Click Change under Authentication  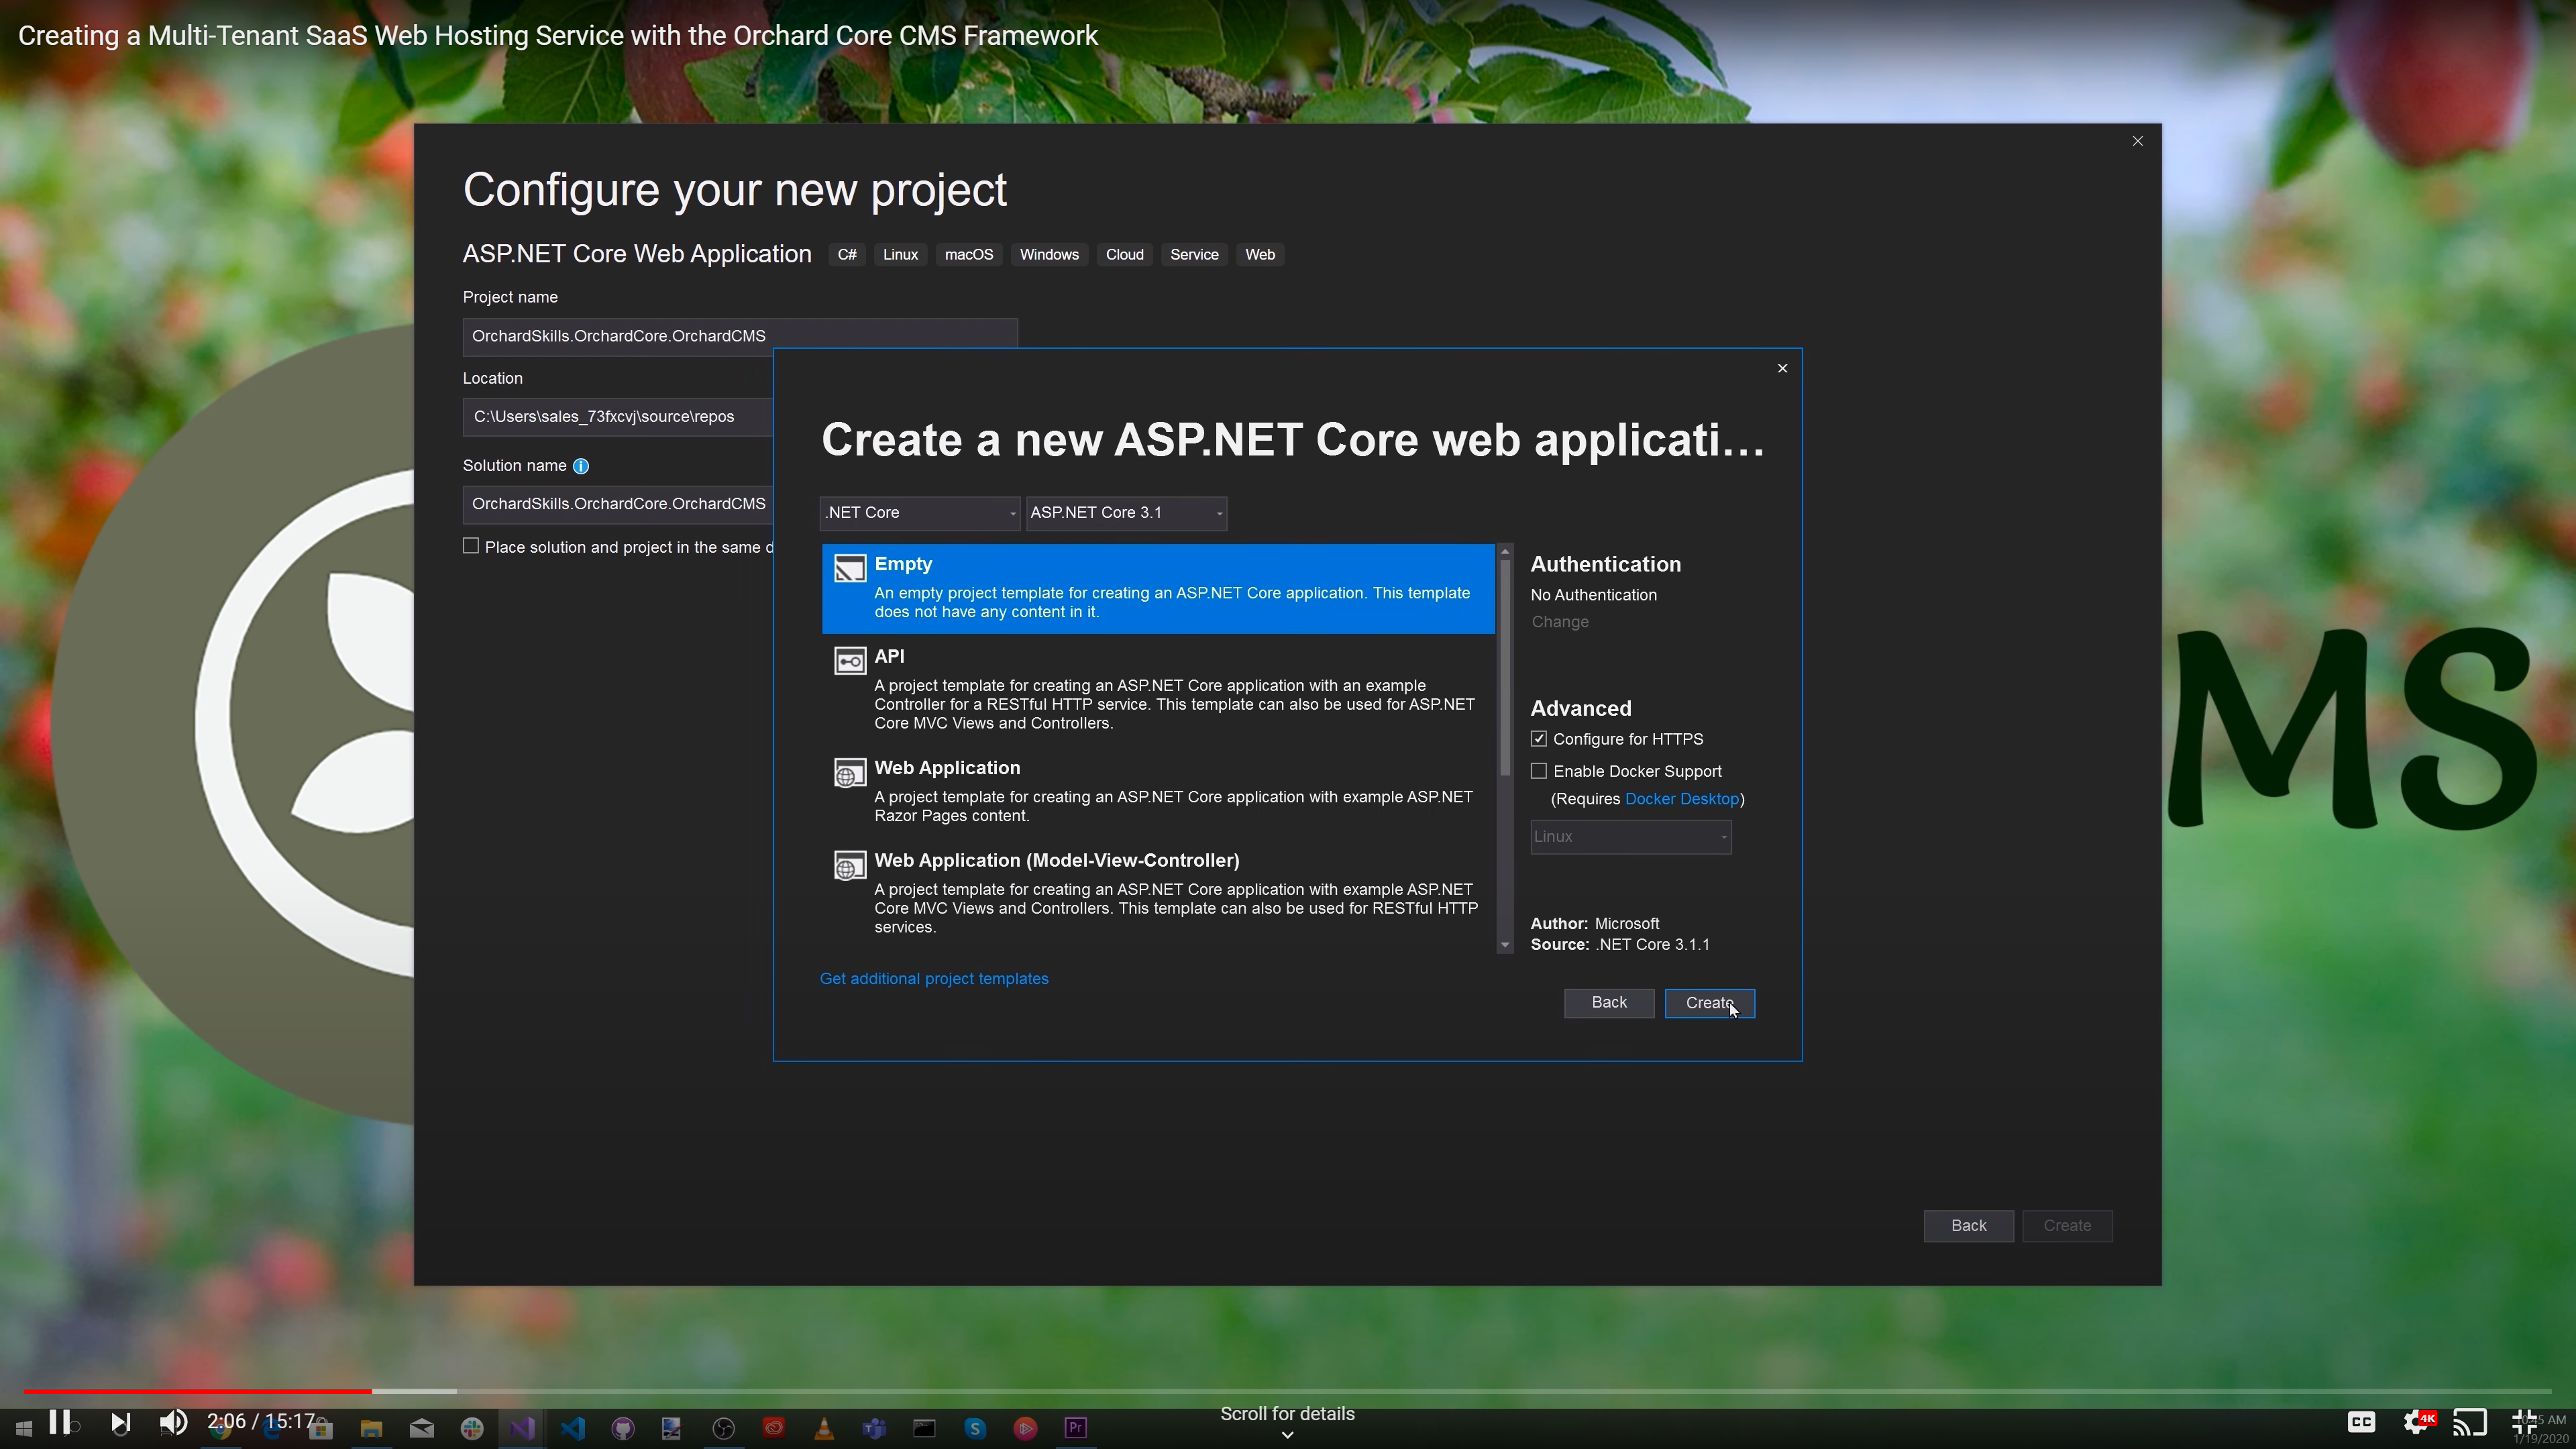coord(1560,622)
